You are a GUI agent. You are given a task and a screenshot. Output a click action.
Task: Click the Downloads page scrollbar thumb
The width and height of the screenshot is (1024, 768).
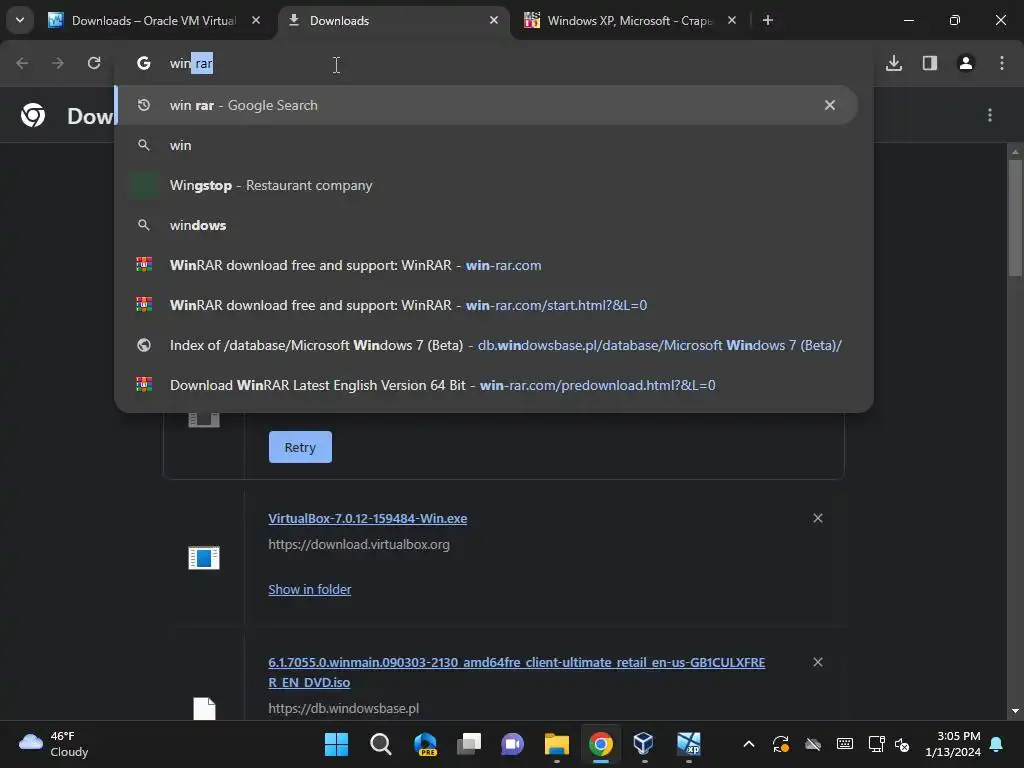point(1015,218)
